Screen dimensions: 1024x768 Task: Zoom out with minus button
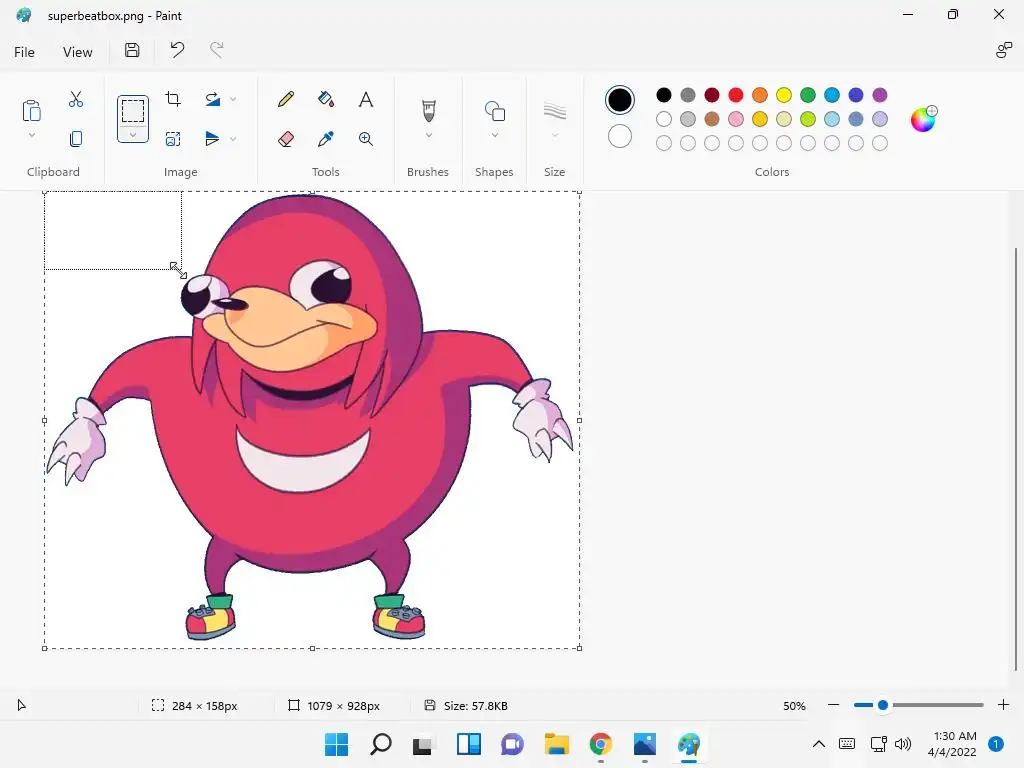pyautogui.click(x=833, y=705)
